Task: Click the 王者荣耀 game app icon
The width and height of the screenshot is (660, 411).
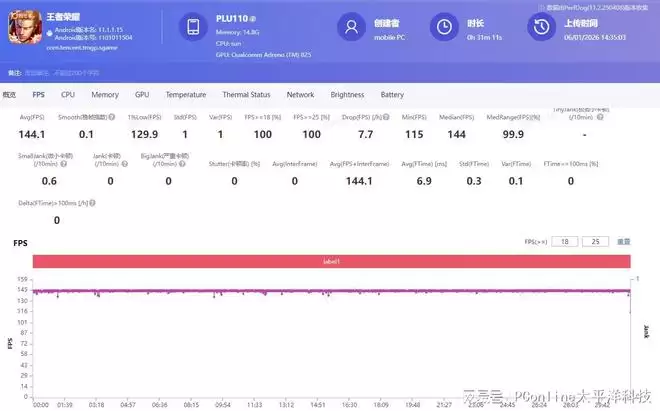Action: click(x=22, y=29)
